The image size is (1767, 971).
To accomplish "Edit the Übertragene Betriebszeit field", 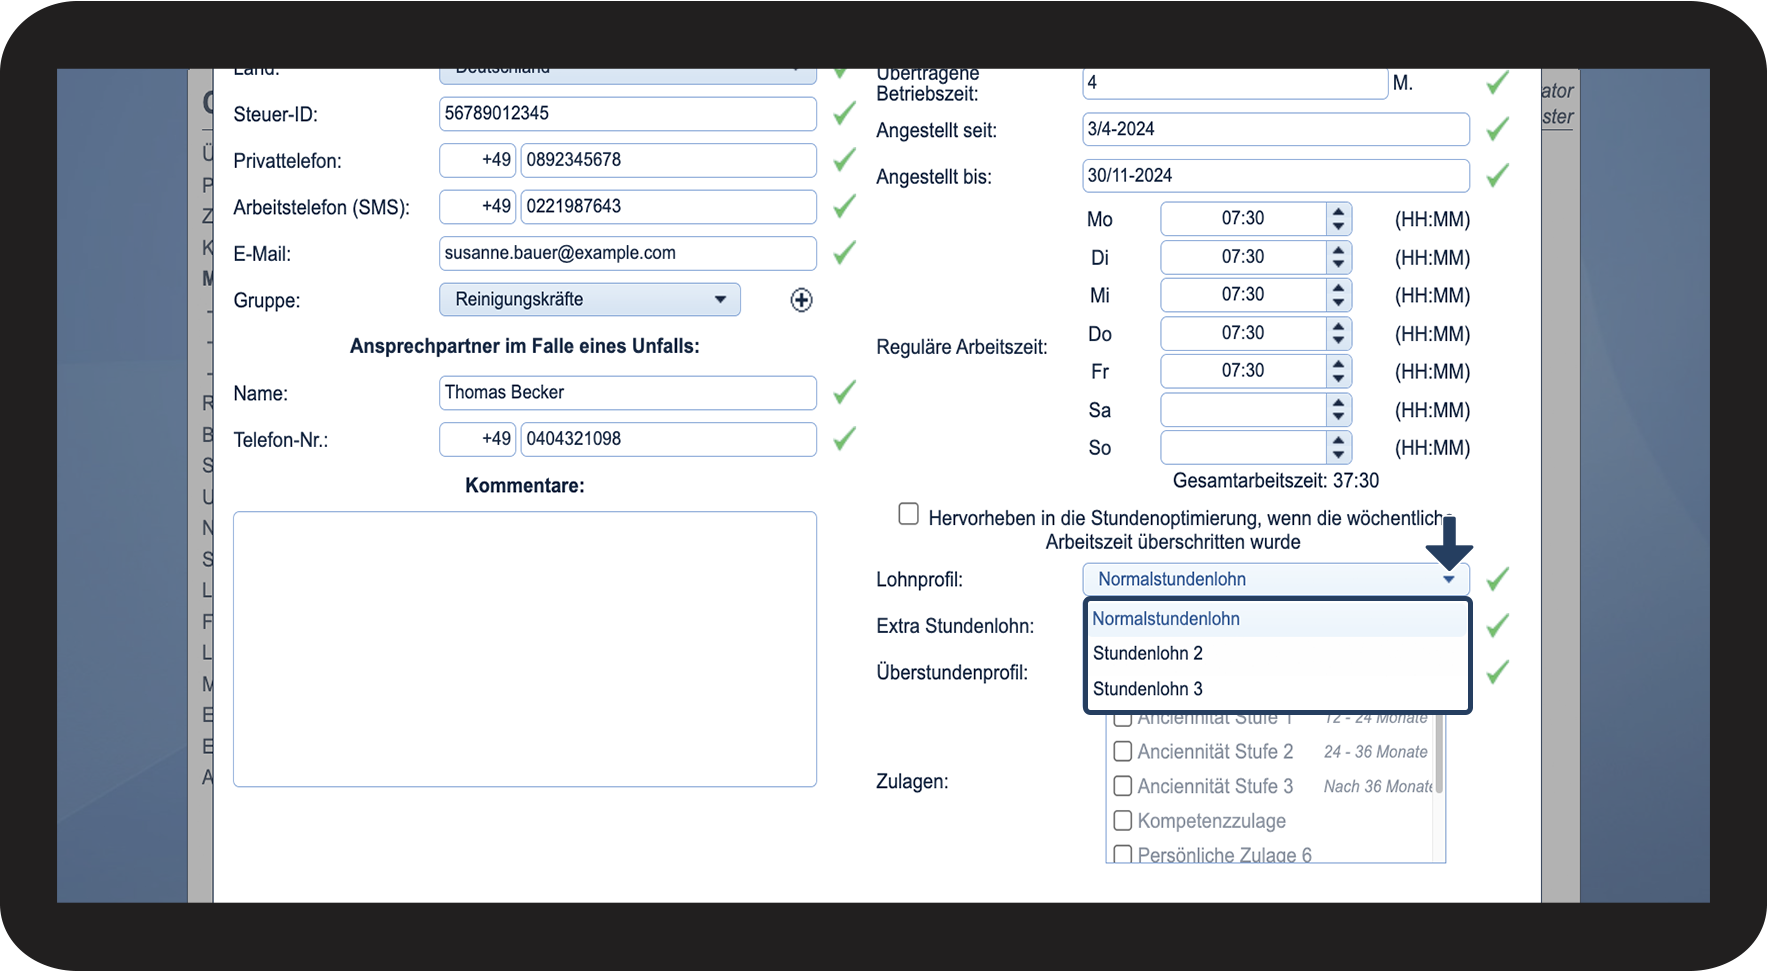I will click(x=1235, y=83).
